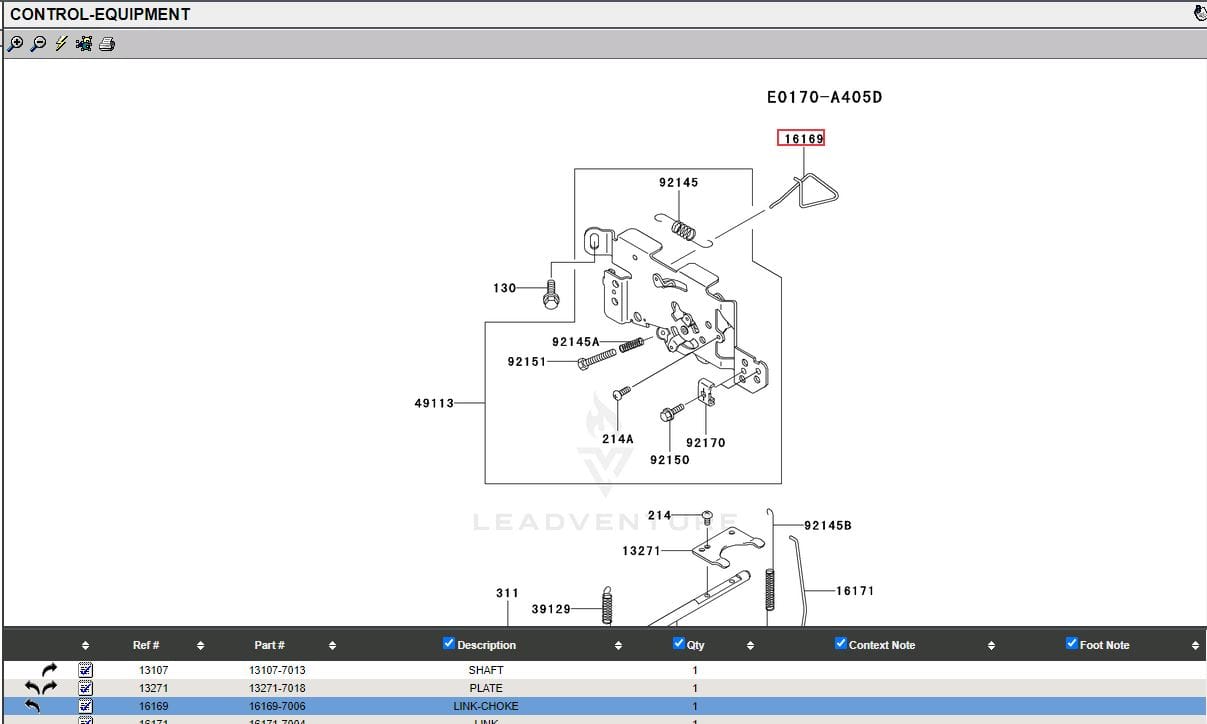Click the icon right of zoom-lightning tools
The height and width of the screenshot is (724, 1207).
tap(84, 44)
